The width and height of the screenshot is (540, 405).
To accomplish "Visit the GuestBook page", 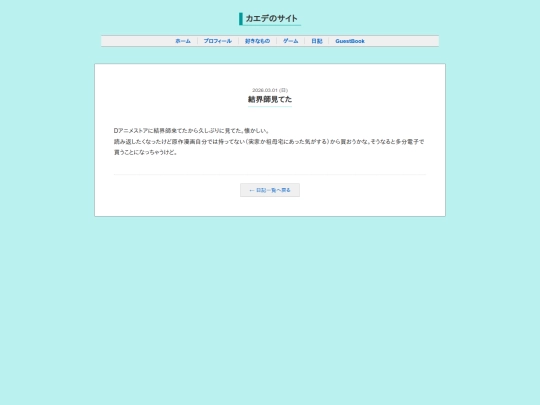I will [350, 41].
